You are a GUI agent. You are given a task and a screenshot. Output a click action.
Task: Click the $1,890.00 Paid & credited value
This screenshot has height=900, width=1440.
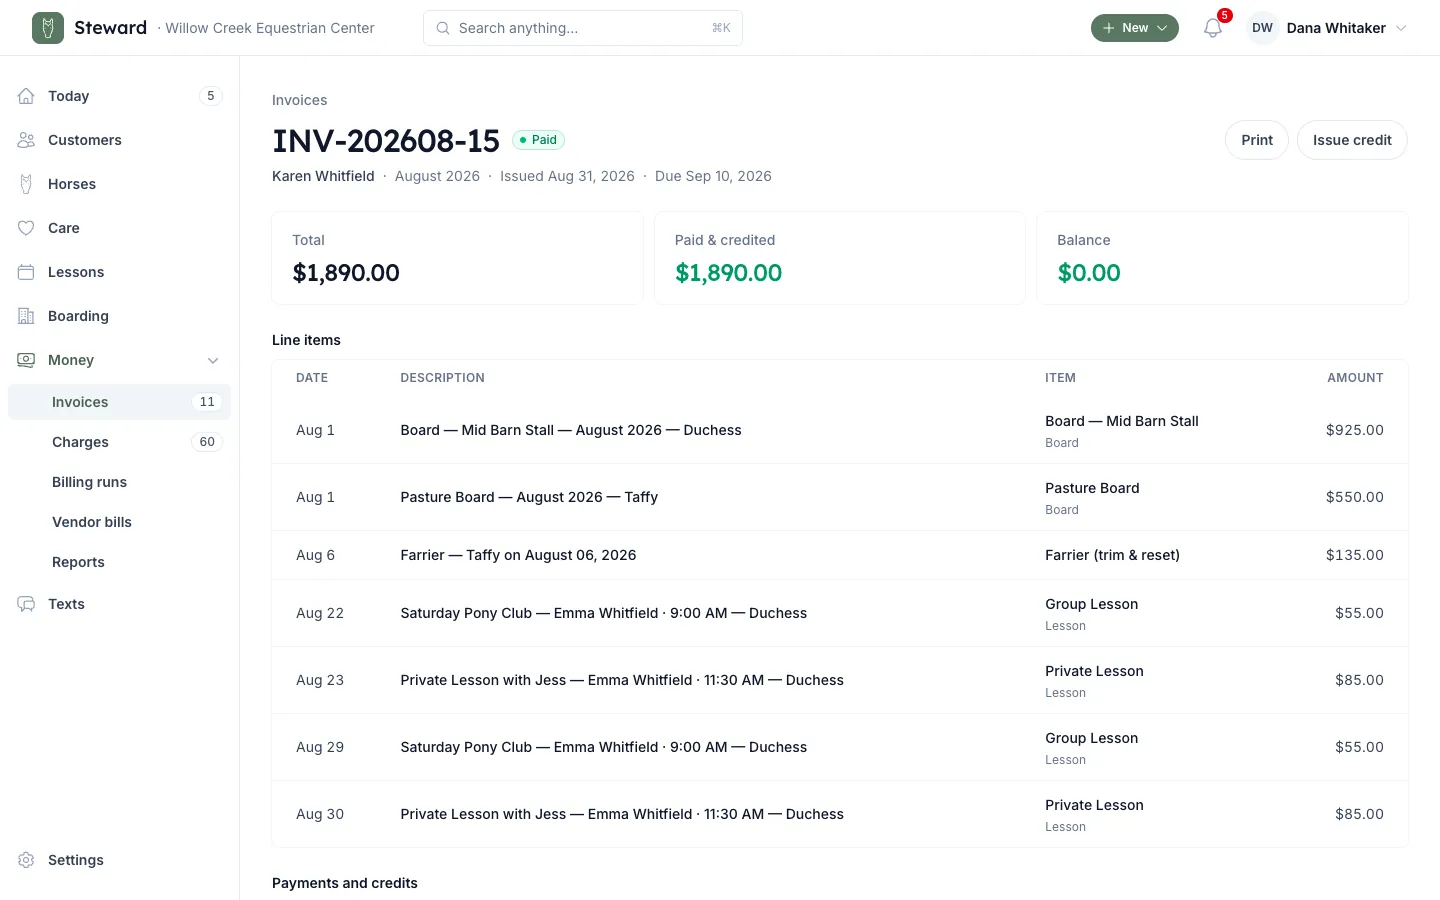(728, 273)
